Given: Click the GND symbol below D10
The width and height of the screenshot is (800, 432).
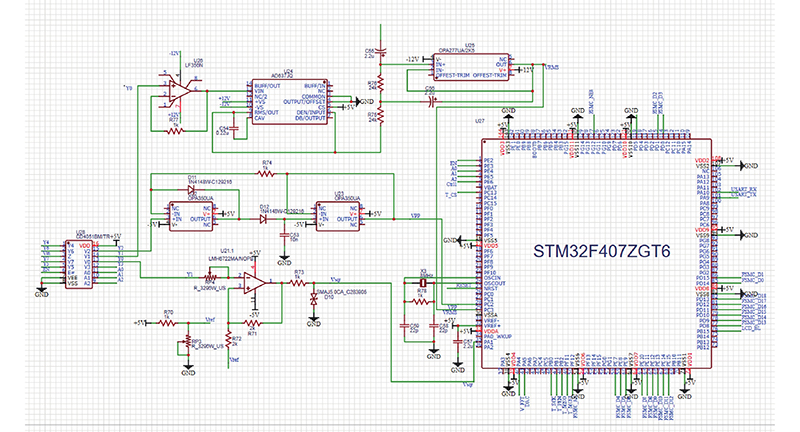Looking at the screenshot, I should coord(314,320).
